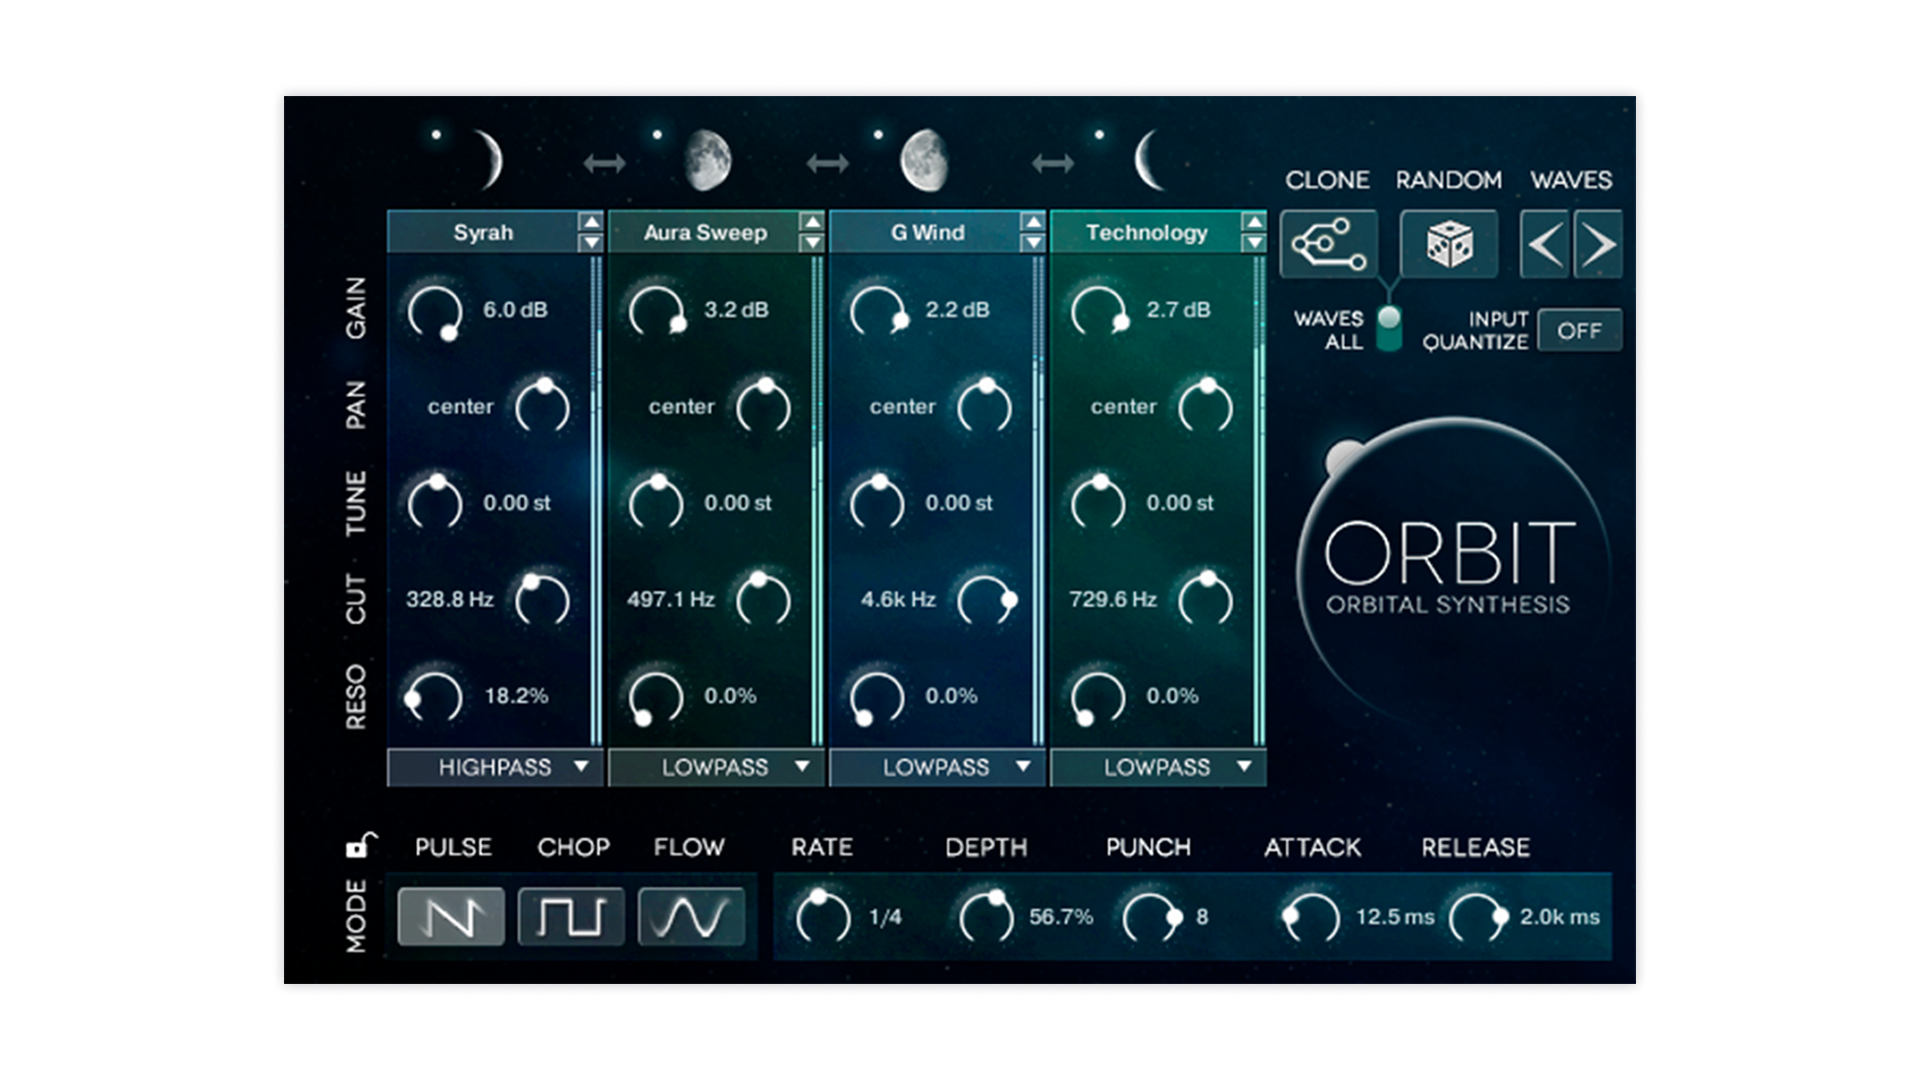Select Pulse sawtooth mode icon

pos(451,916)
